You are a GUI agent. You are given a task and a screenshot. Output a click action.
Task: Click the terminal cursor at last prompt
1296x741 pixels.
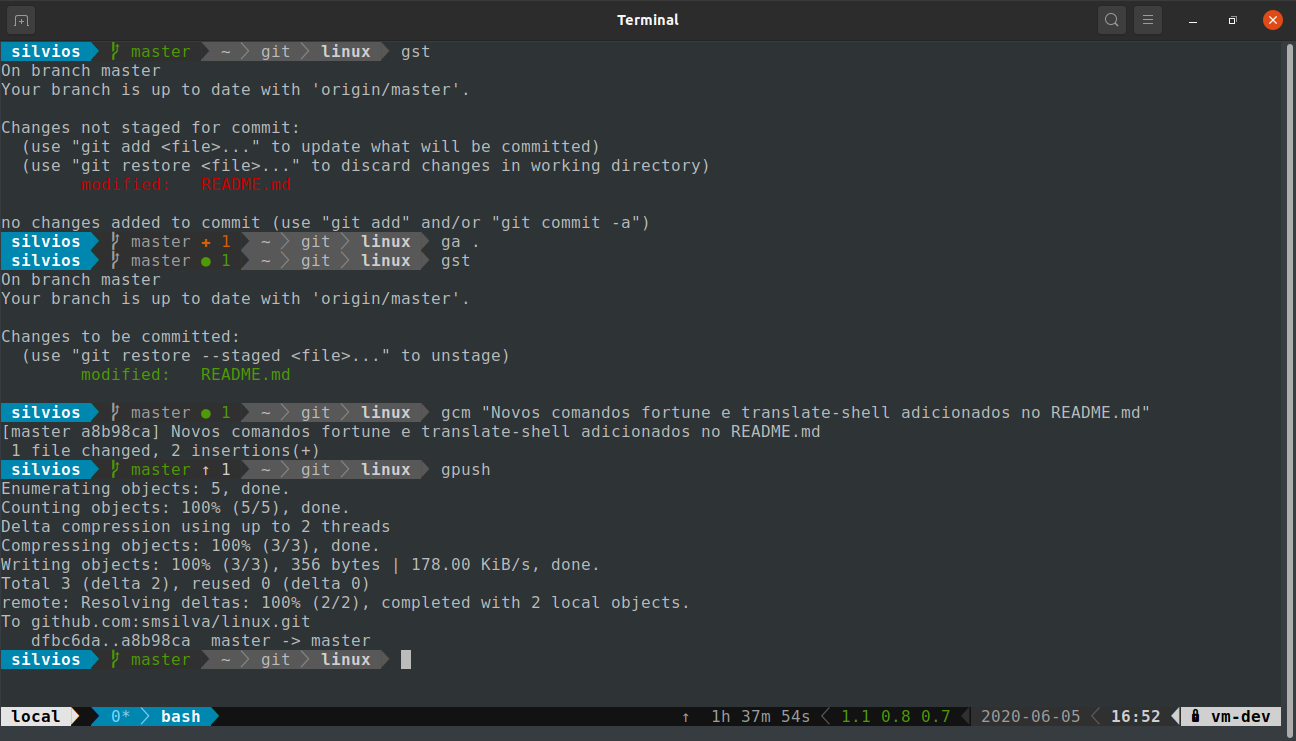(x=406, y=660)
